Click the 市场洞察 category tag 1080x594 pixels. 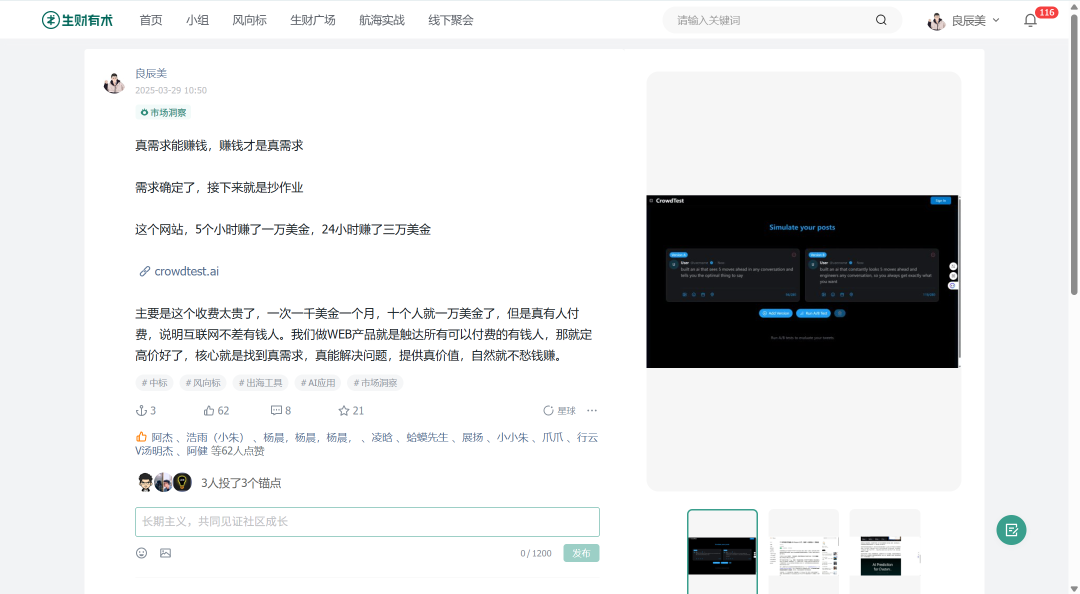[163, 112]
